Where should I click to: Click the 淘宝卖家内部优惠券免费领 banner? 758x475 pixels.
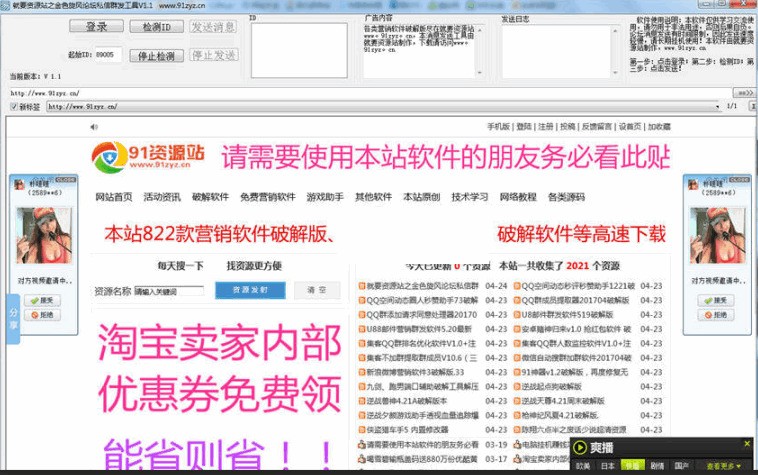[219, 368]
